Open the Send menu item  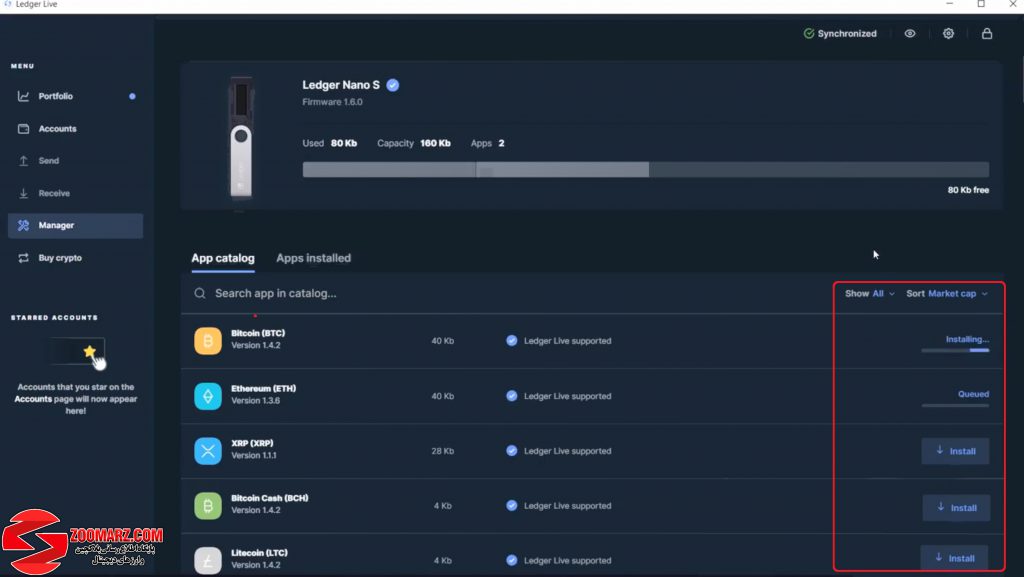75,161
